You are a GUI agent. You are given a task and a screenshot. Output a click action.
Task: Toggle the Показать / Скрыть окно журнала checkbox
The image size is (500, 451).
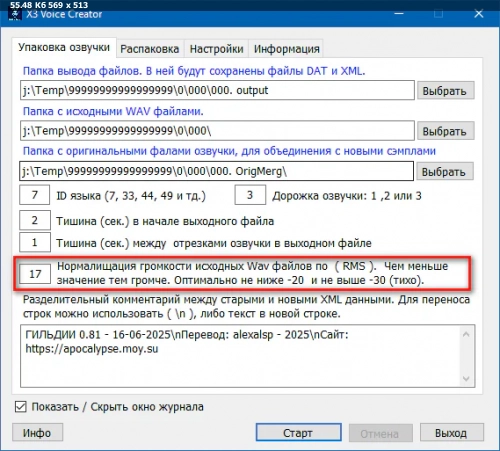click(x=21, y=407)
